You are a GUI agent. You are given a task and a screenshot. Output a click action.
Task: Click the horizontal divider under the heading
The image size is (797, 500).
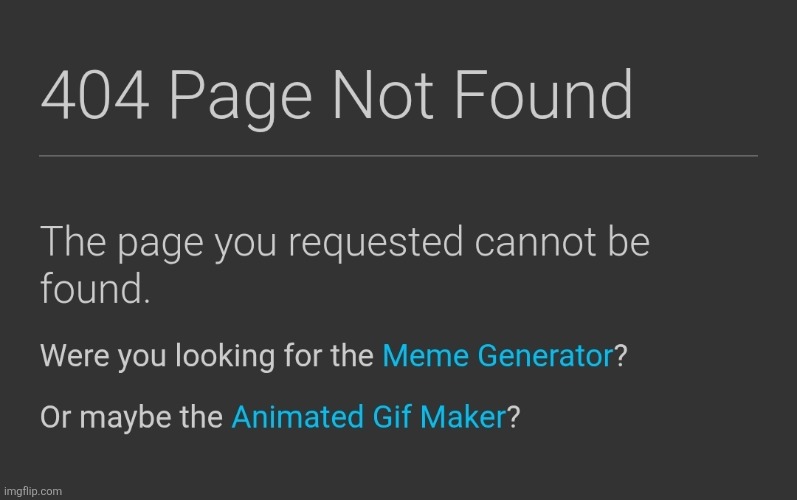(398, 156)
